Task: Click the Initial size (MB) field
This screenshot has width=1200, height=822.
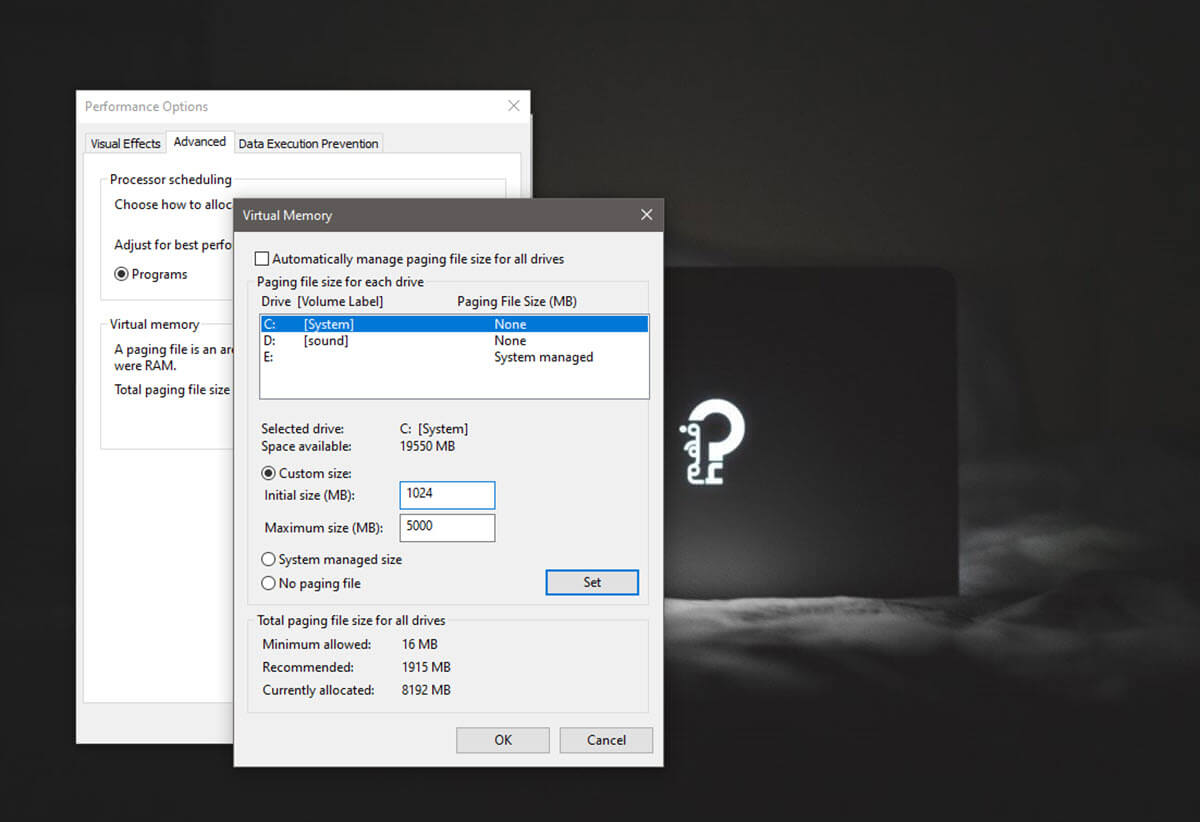Action: tap(447, 494)
